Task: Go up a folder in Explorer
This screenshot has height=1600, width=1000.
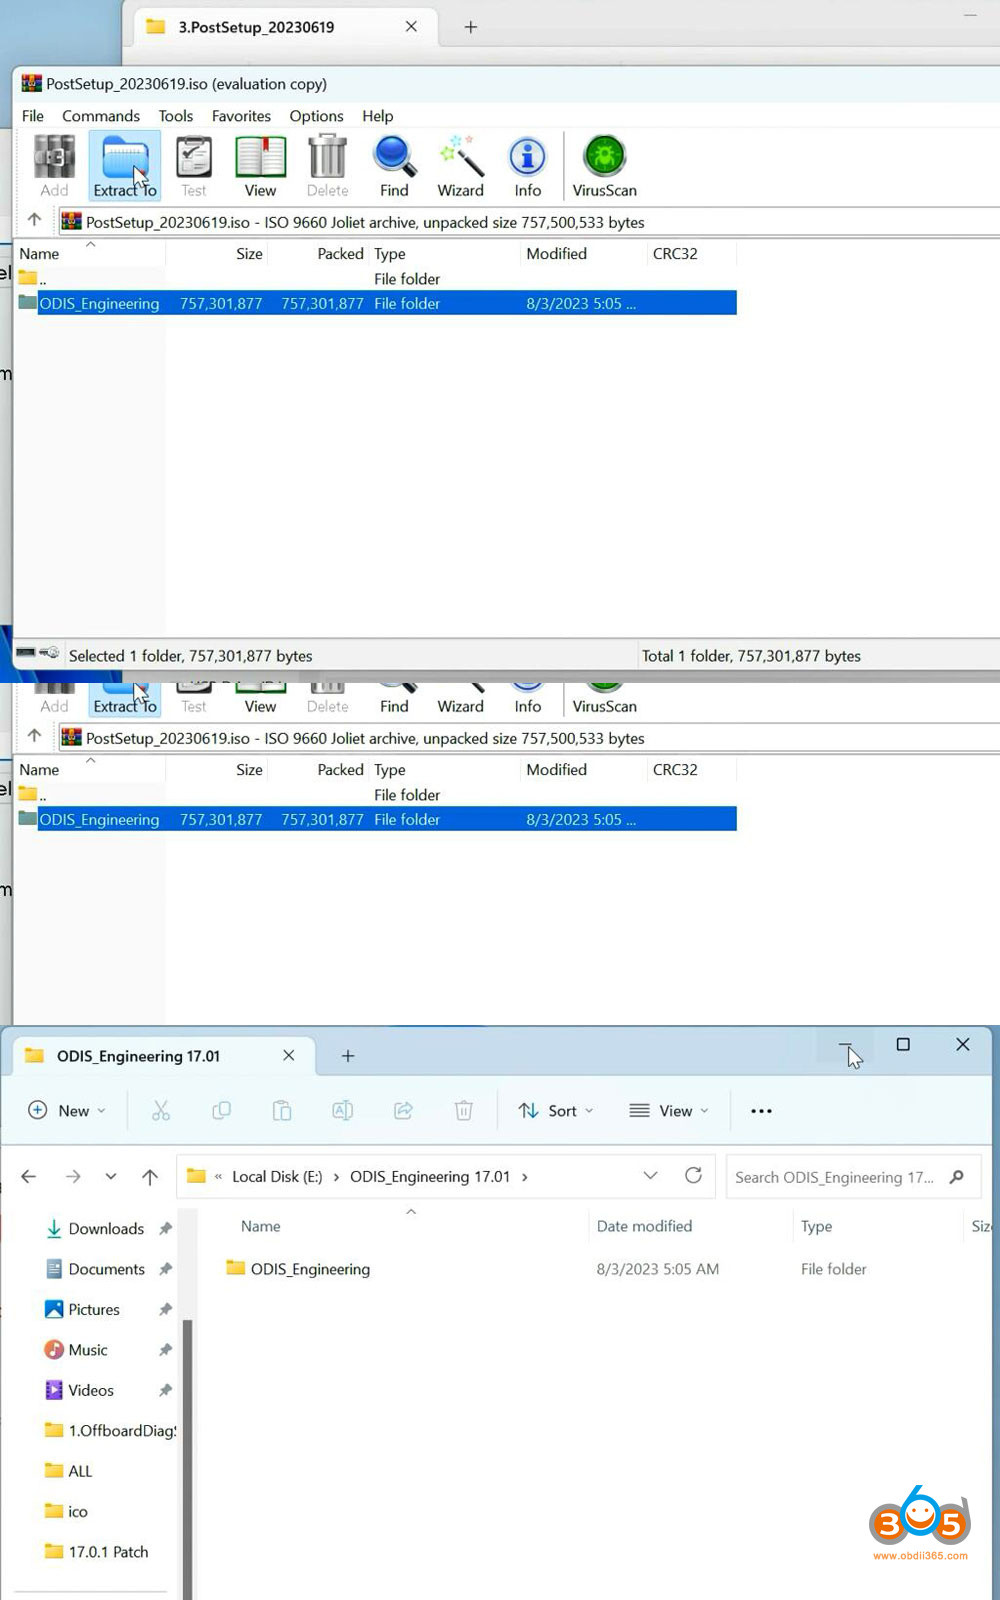Action: tap(150, 1177)
